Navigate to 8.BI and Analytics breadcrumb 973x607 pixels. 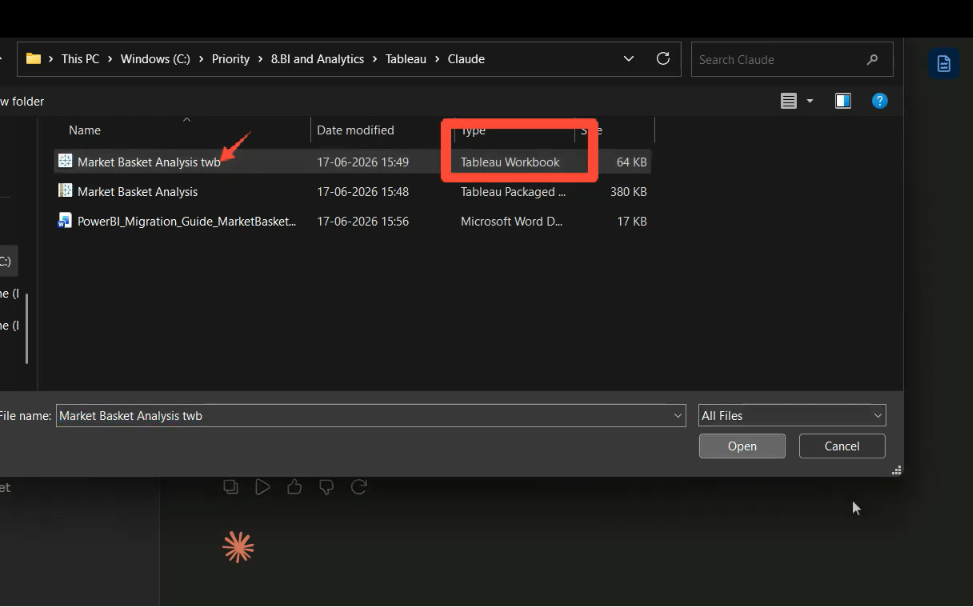(317, 59)
